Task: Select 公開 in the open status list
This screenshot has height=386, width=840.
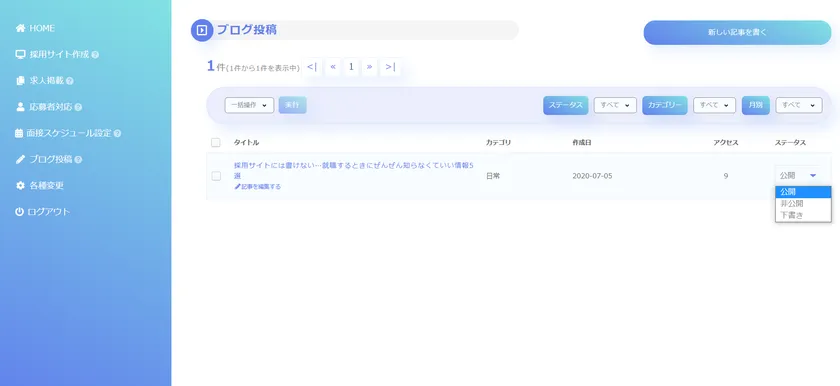Action: tap(803, 192)
